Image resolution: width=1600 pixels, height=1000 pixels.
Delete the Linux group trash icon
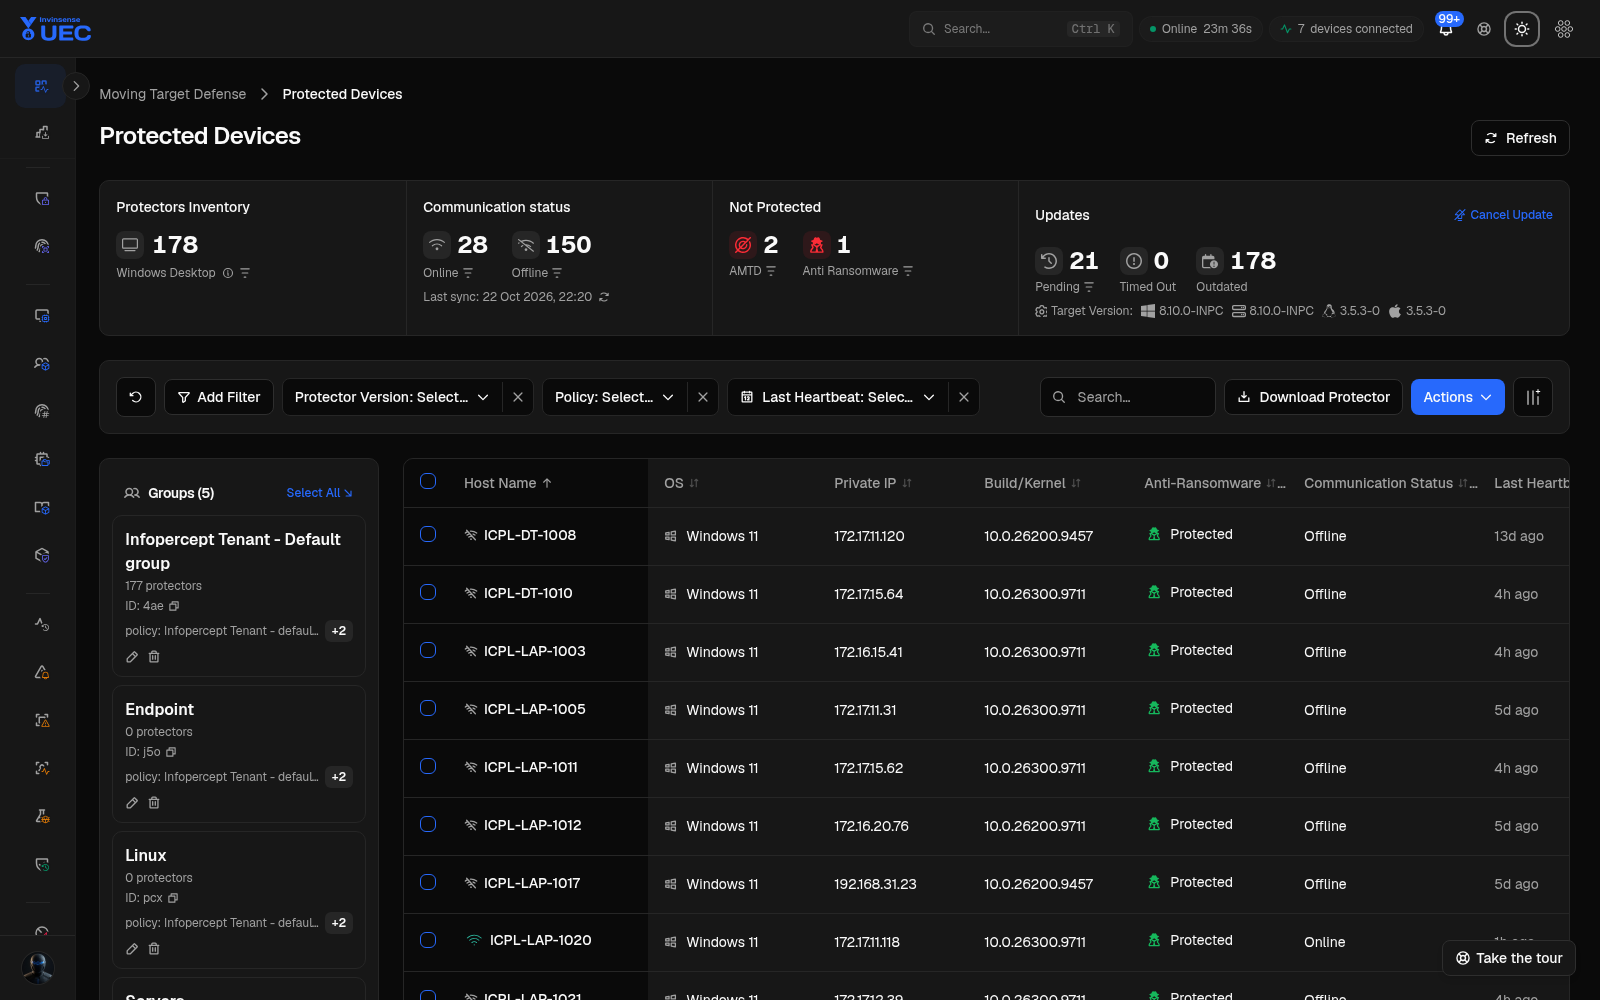154,949
